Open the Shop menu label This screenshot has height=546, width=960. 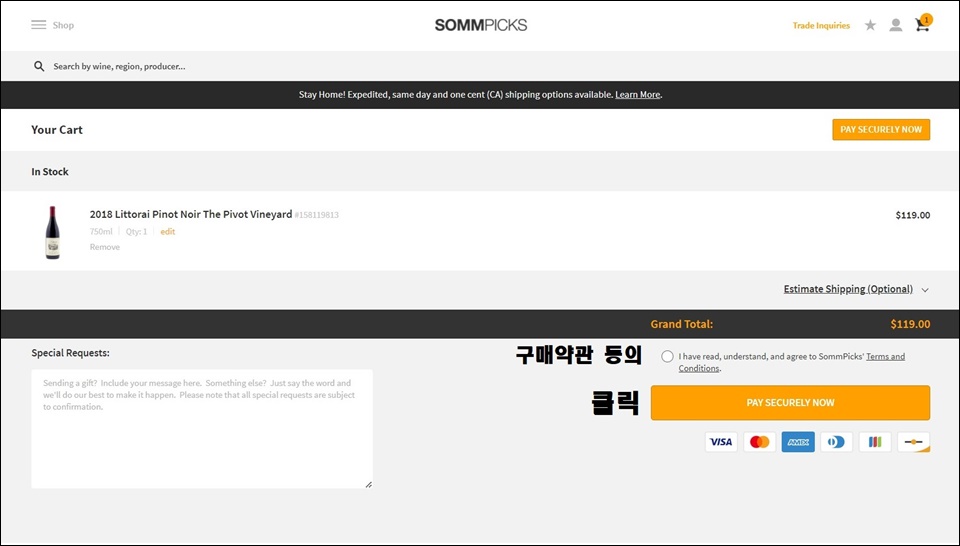tap(63, 25)
